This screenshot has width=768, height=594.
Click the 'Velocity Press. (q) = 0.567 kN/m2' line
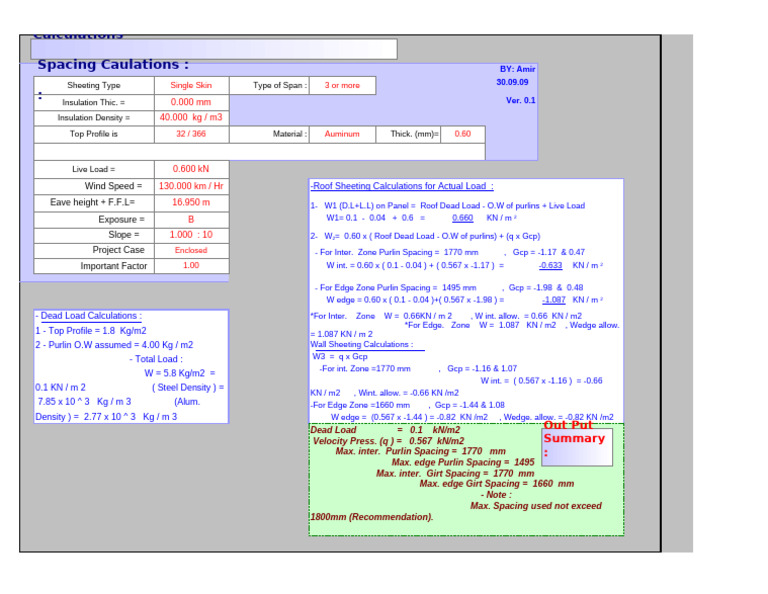(x=388, y=441)
